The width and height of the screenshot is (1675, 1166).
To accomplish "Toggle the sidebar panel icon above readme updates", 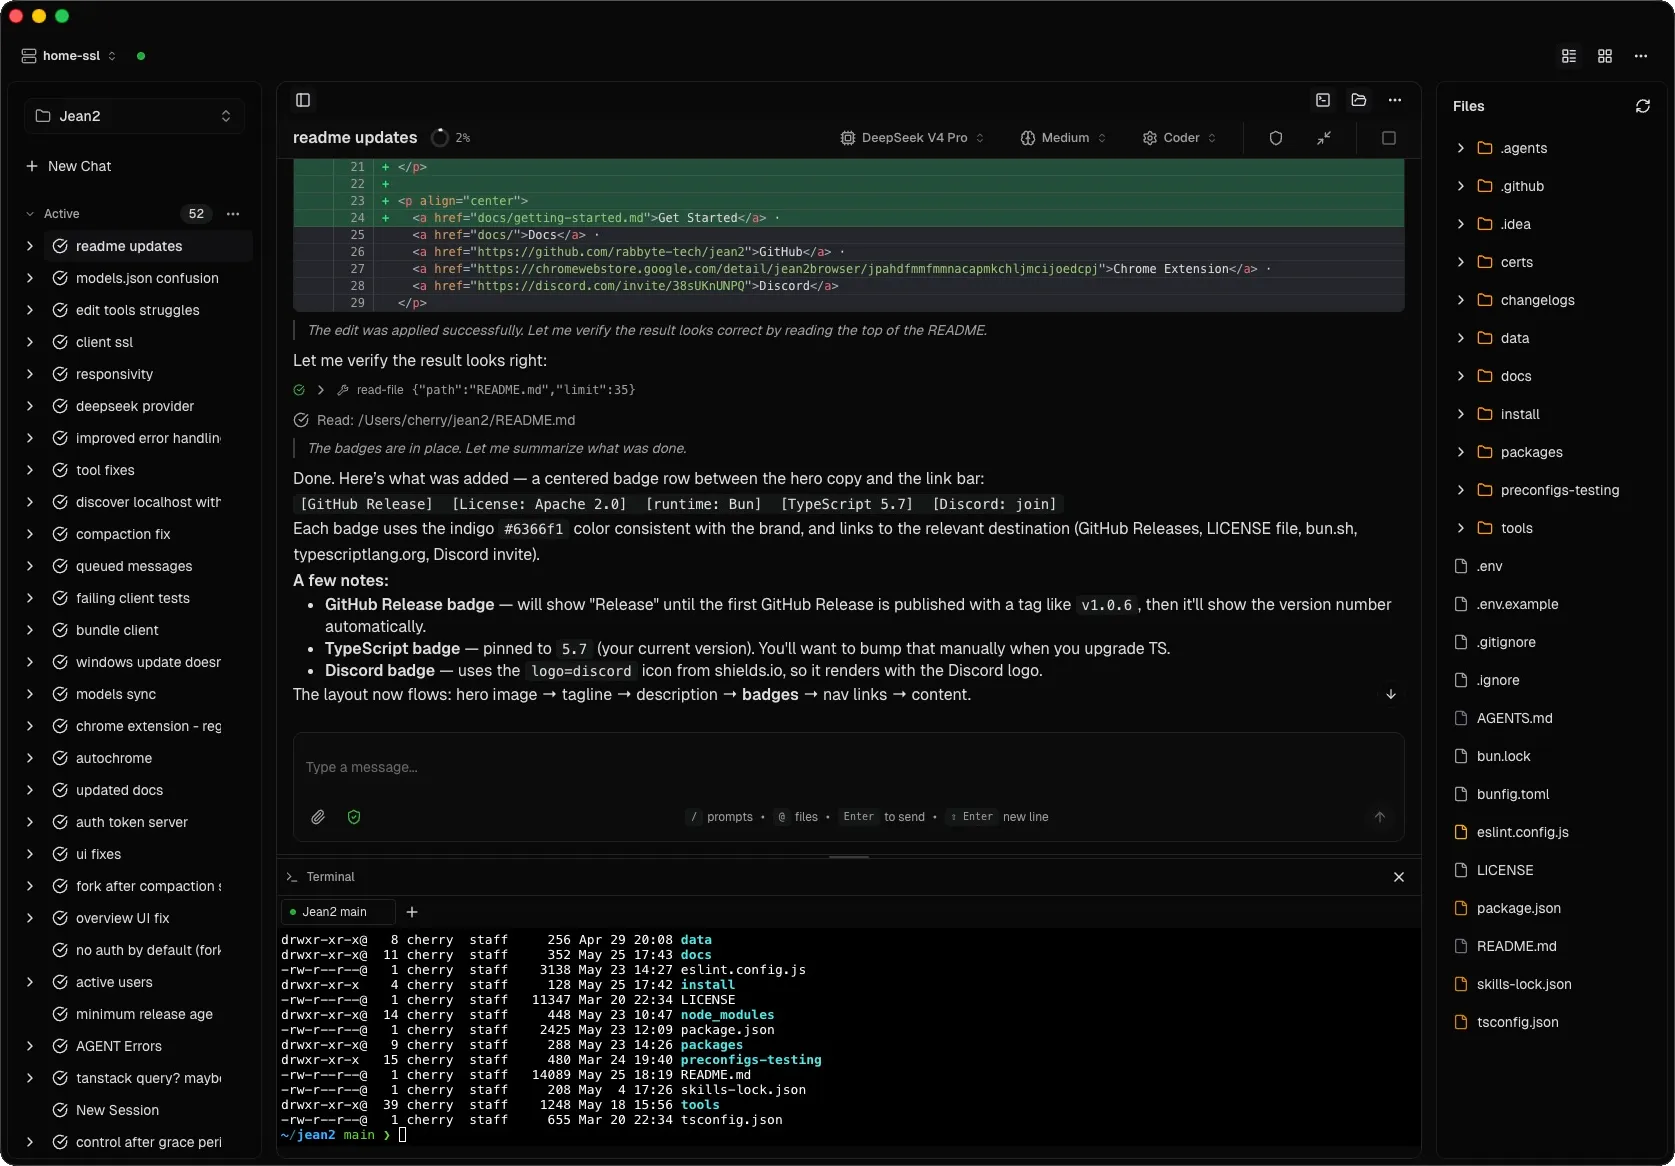I will (303, 100).
